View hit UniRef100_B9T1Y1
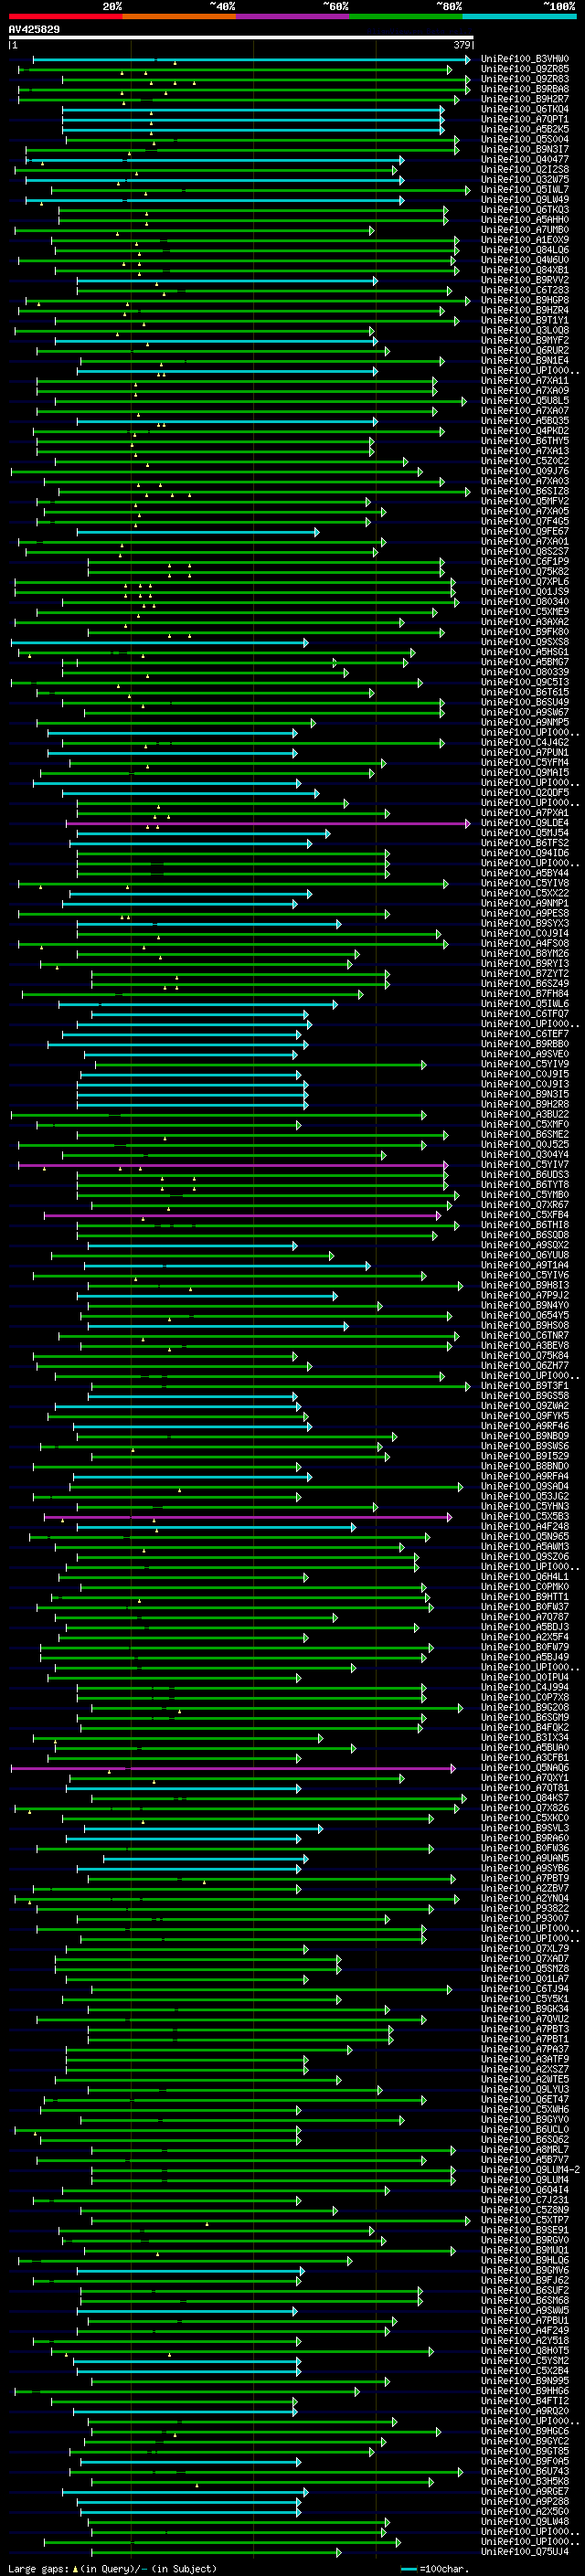This screenshot has width=585, height=2576. coord(525,320)
